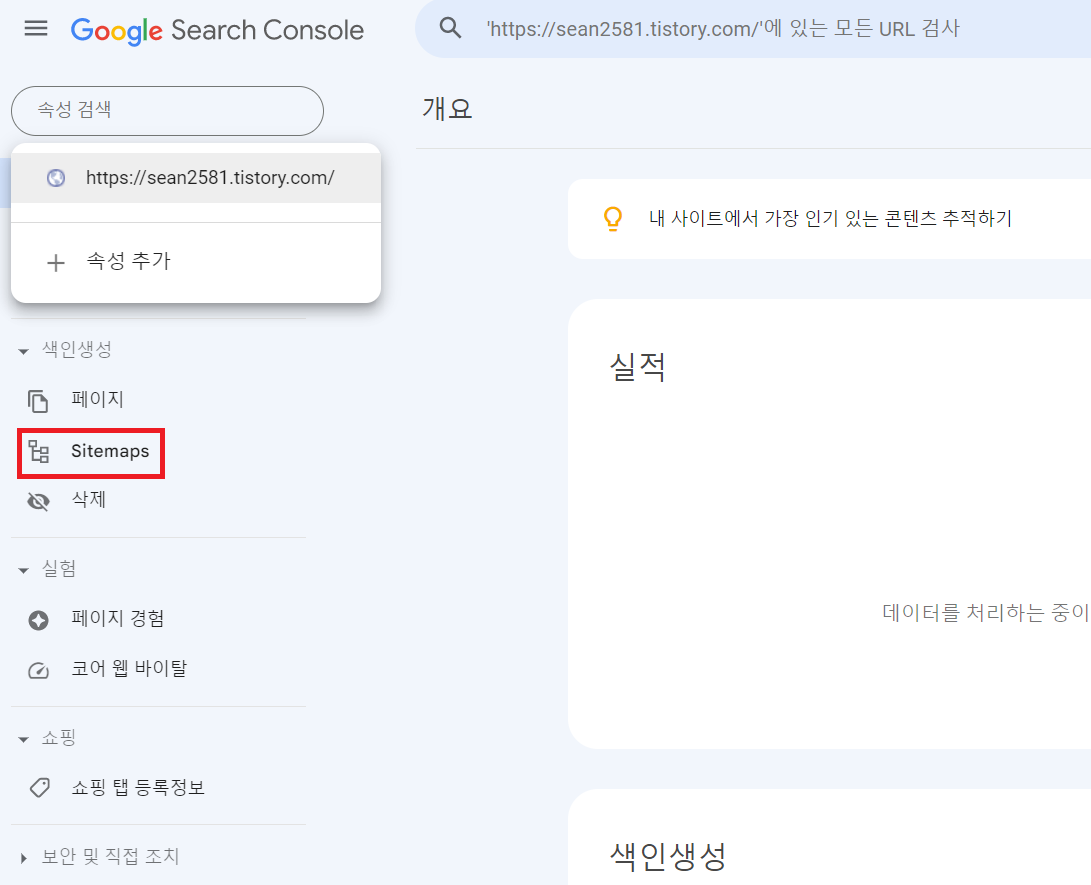1091x885 pixels.
Task: Click the speedometer icon for 코어 웹 바이탈
Action: pos(38,671)
